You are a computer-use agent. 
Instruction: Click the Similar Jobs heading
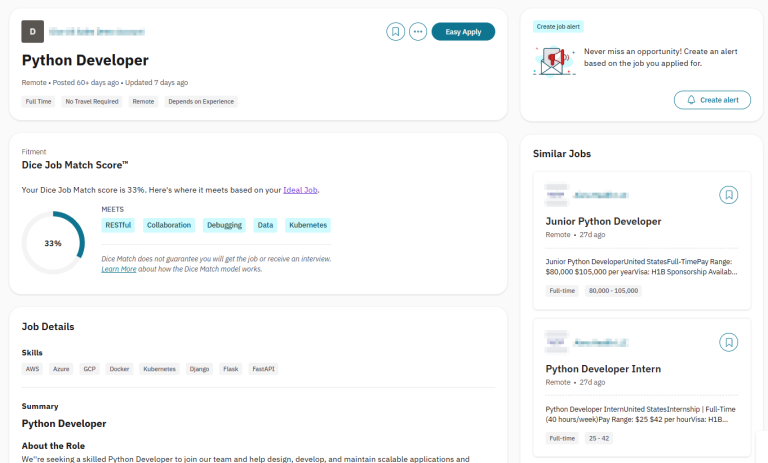(562, 154)
